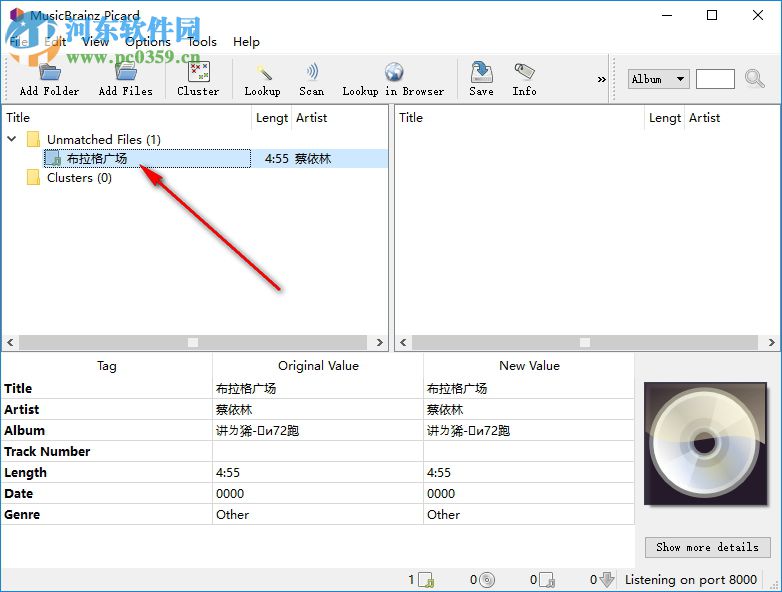Click the albums count CD status icon
Screen dimensions: 782x592
point(487,580)
